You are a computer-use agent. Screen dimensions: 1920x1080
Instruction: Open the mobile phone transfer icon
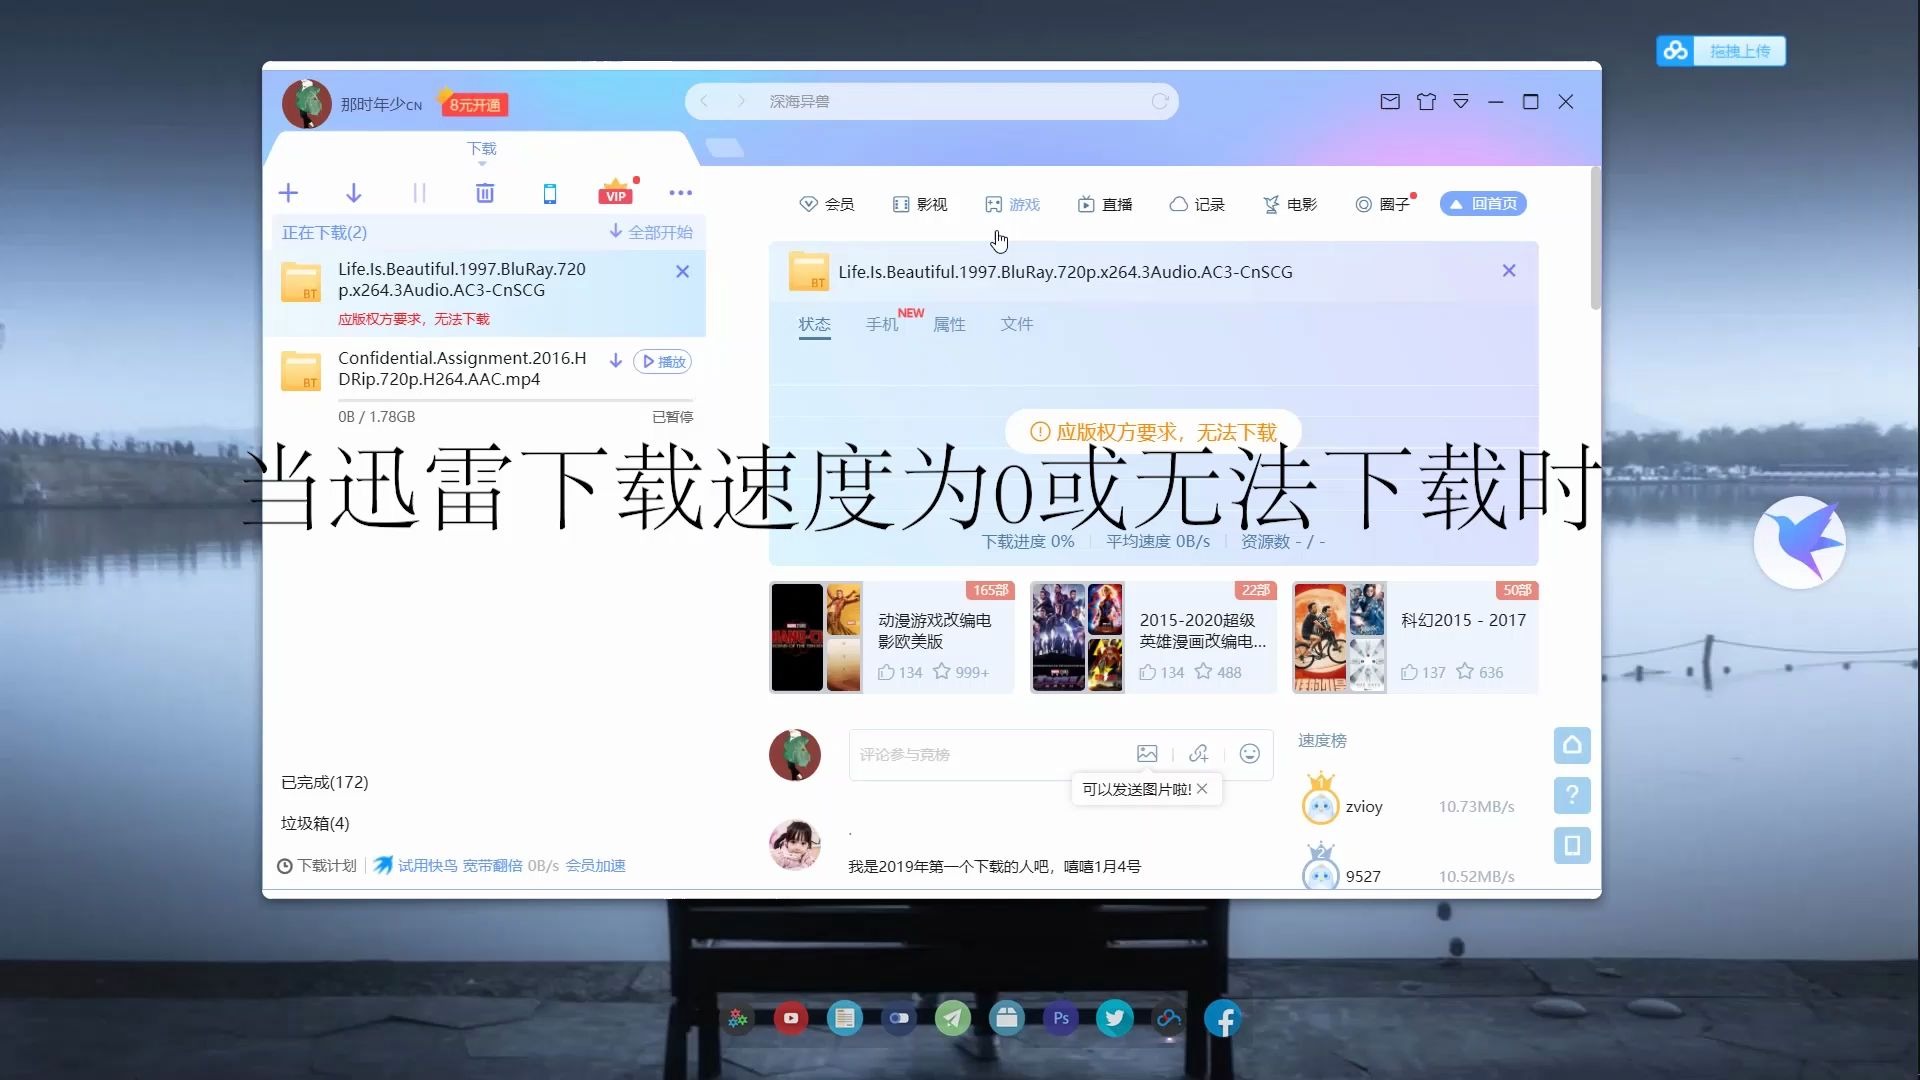pos(550,194)
